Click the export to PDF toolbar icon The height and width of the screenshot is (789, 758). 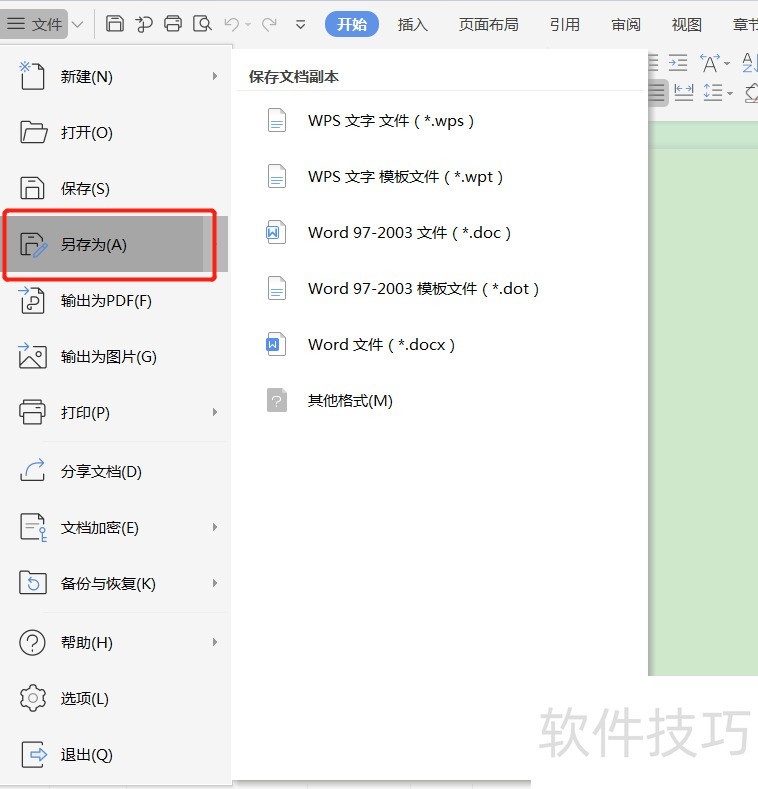pos(144,24)
